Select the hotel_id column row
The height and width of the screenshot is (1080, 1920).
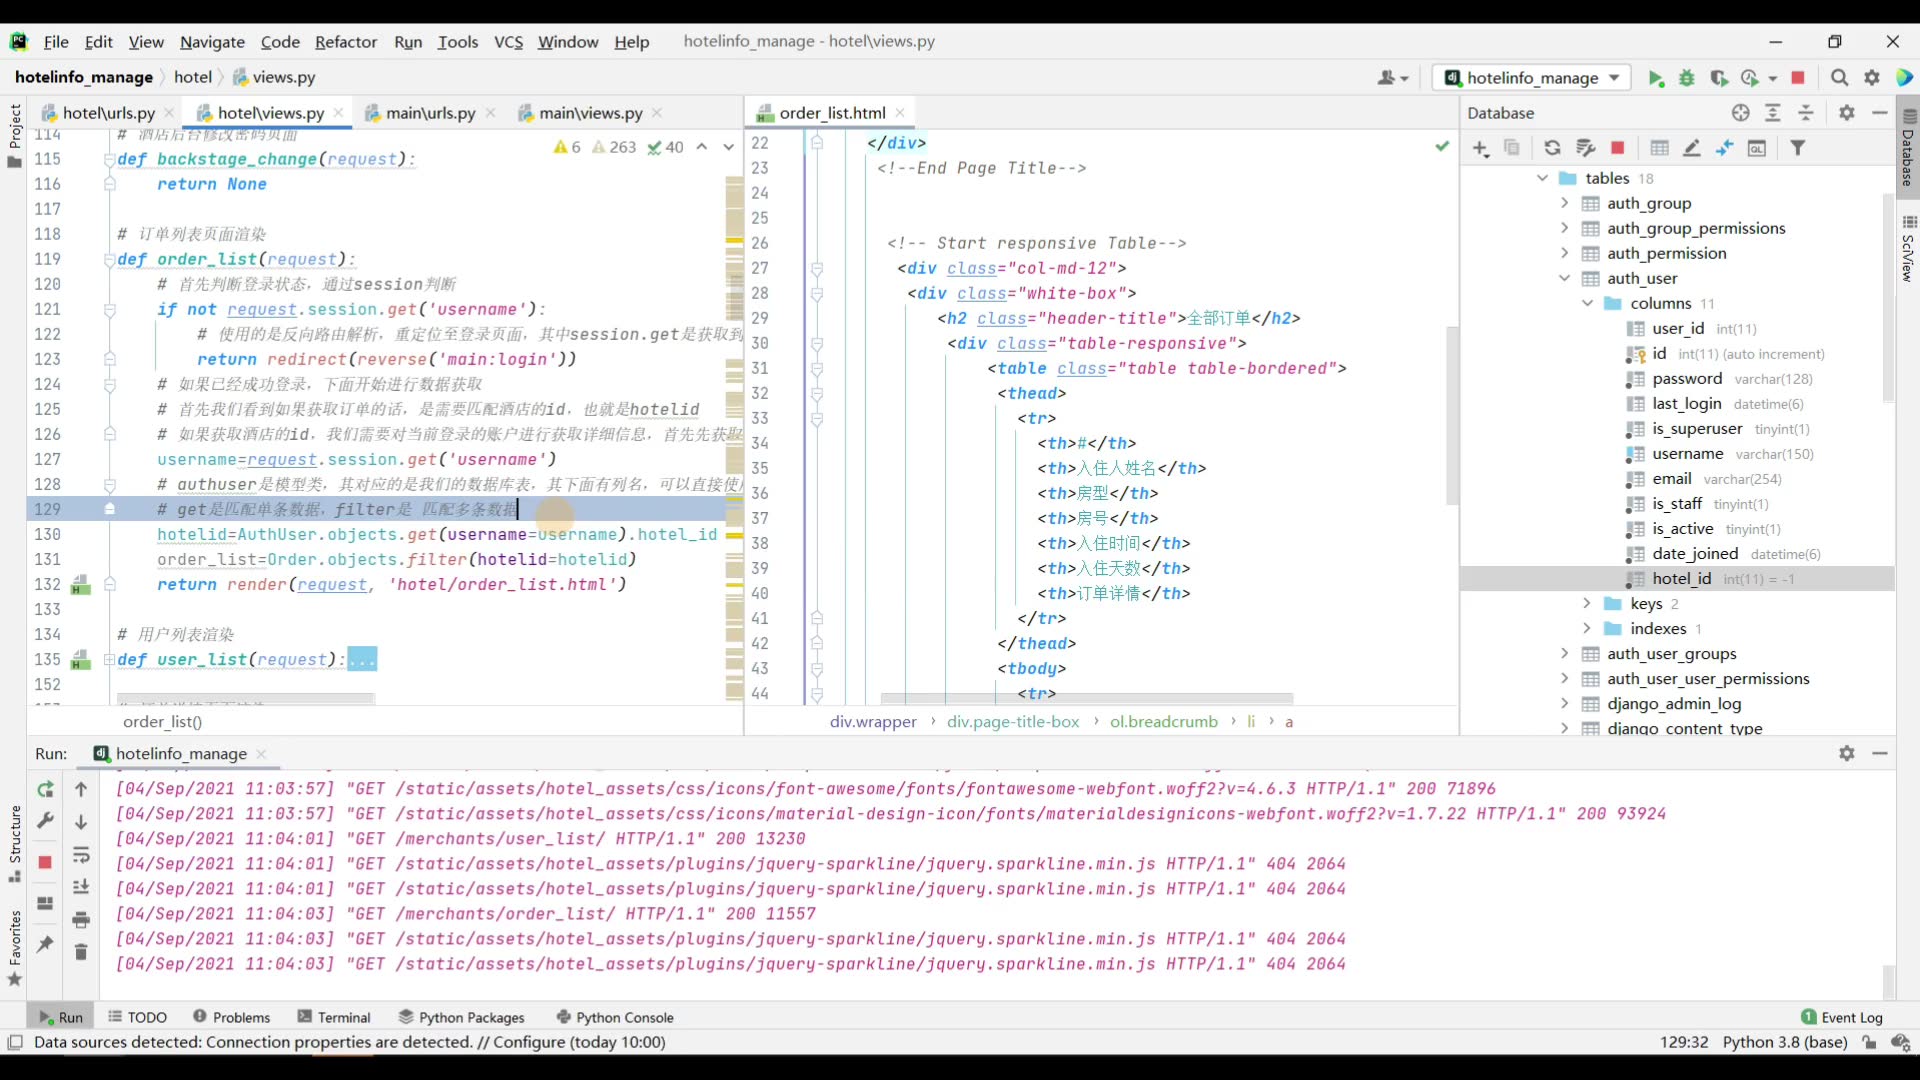tap(1677, 578)
